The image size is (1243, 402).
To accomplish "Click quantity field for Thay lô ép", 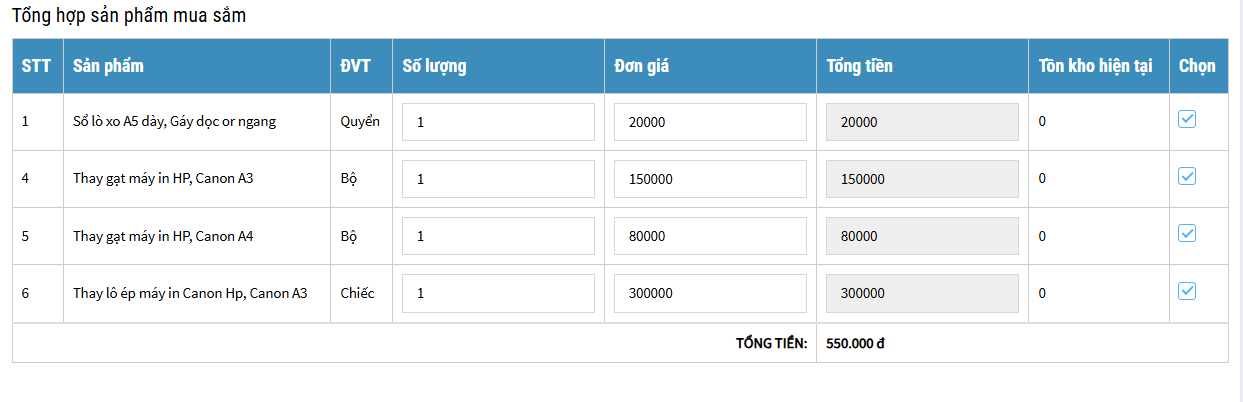I will click(x=498, y=293).
